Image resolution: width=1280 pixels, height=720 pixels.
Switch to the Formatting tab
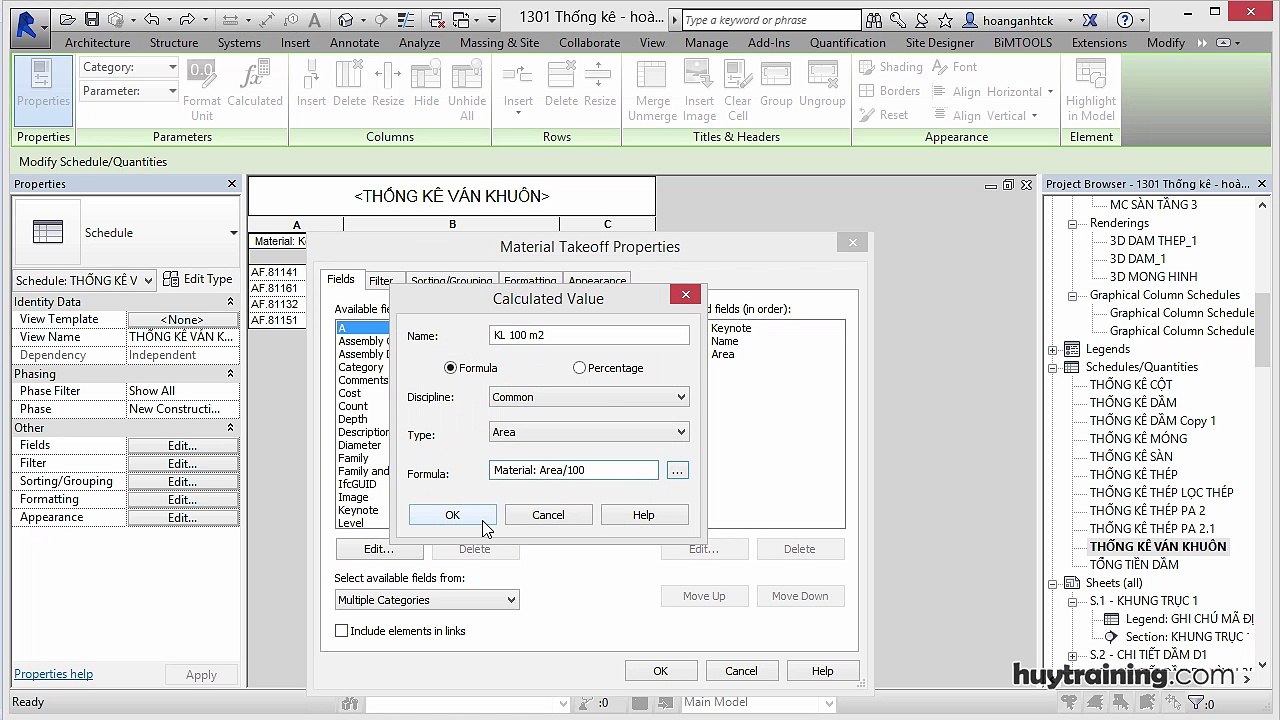point(530,281)
